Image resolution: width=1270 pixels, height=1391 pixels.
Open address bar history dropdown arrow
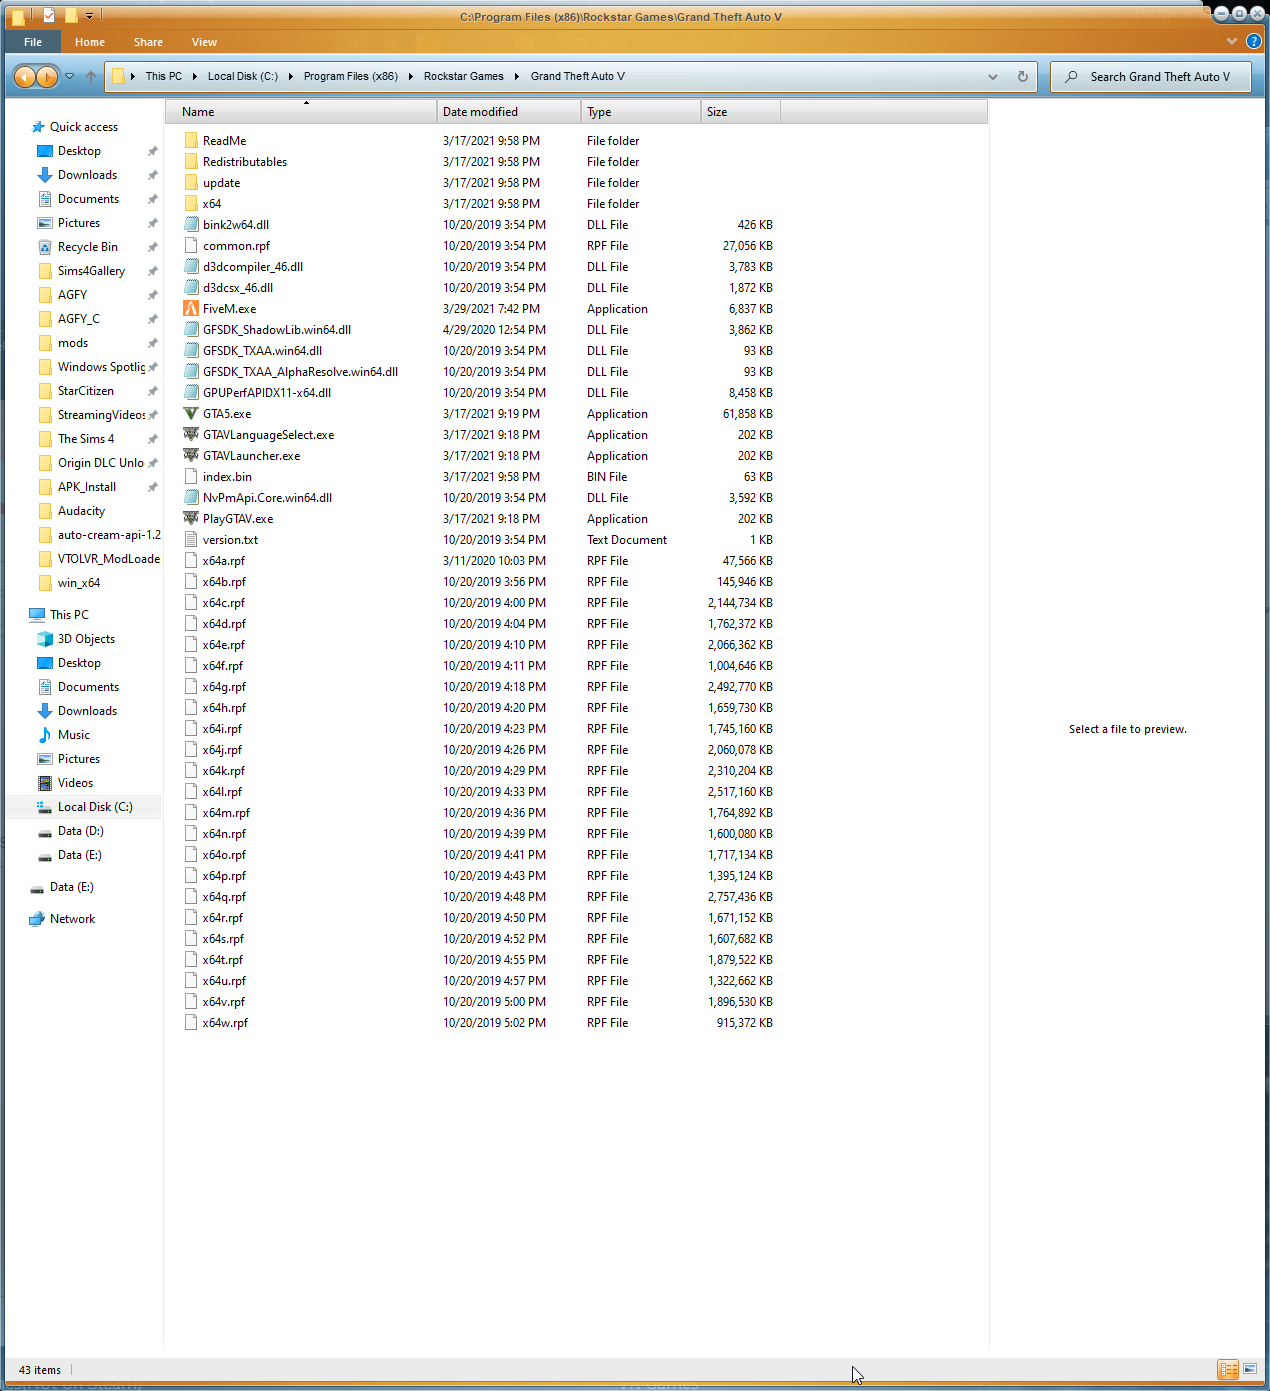[x=992, y=77]
